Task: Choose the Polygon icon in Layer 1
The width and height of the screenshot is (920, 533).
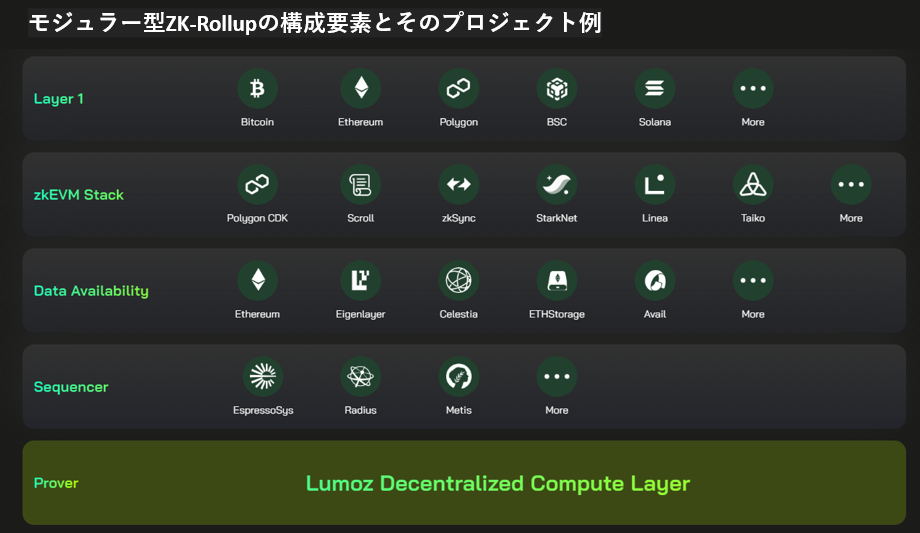Action: tap(459, 89)
